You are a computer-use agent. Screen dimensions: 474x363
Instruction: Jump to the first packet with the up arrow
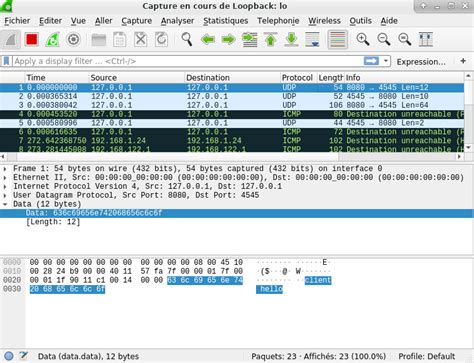pos(270,40)
